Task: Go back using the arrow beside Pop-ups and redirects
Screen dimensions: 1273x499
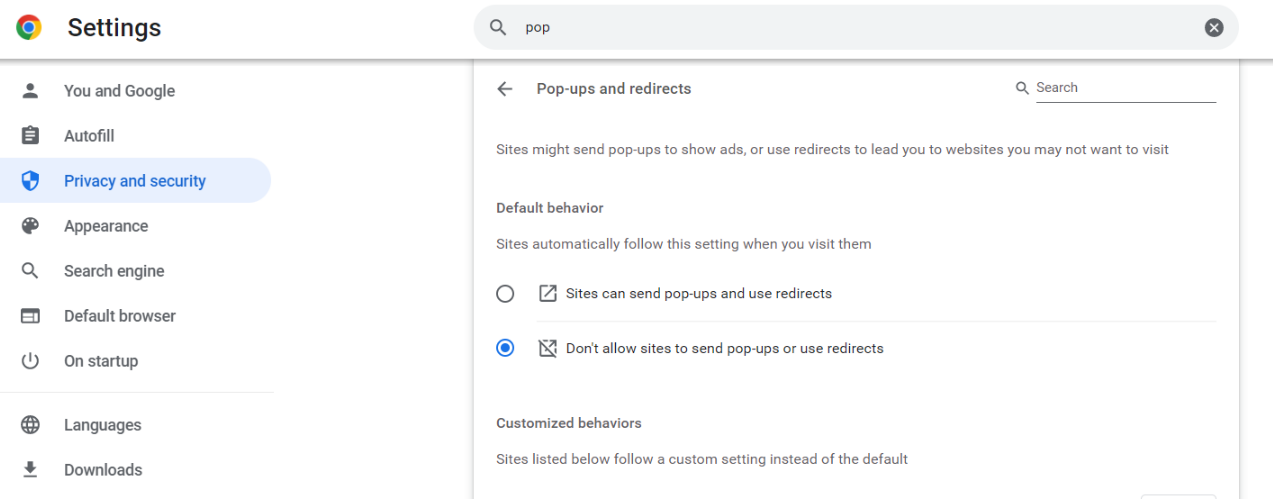Action: [505, 89]
